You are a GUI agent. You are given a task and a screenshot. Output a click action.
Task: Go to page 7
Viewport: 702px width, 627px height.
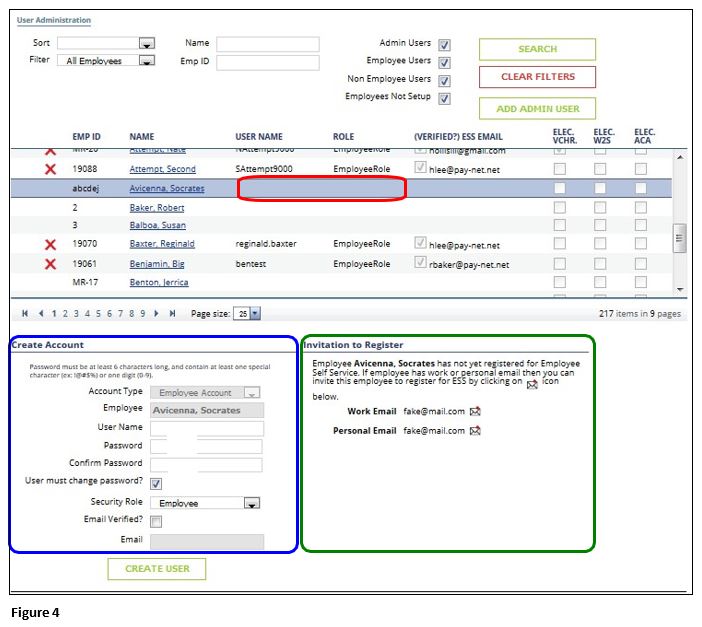120,314
